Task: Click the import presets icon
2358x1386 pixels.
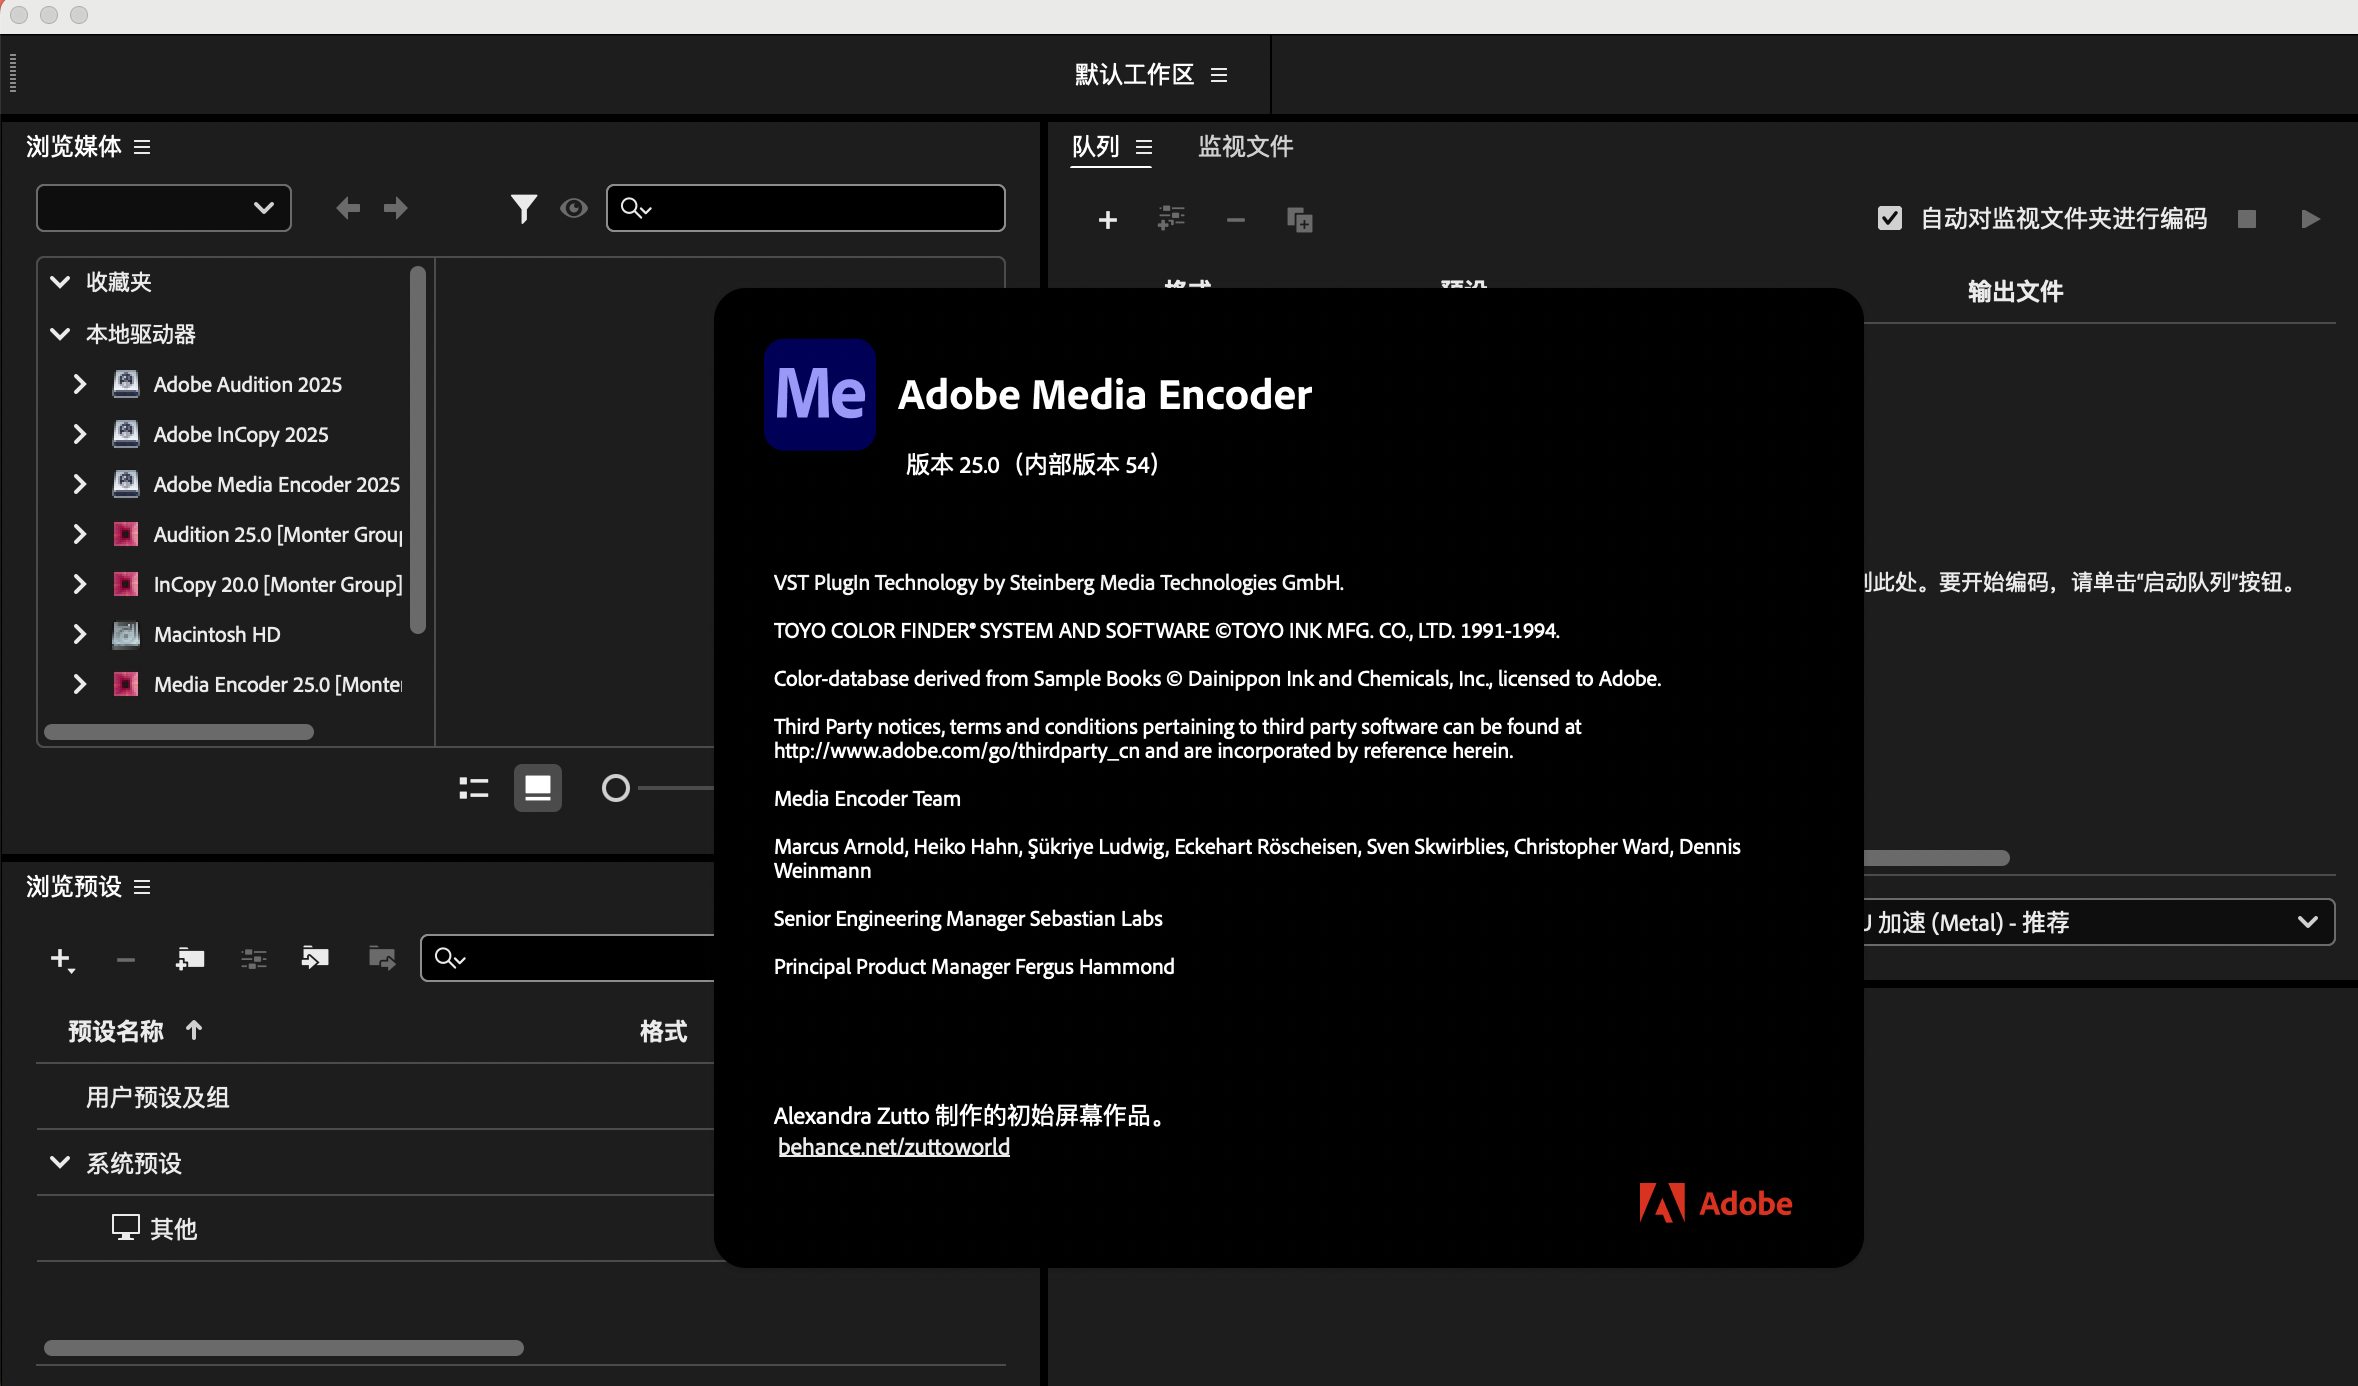Action: click(x=315, y=959)
